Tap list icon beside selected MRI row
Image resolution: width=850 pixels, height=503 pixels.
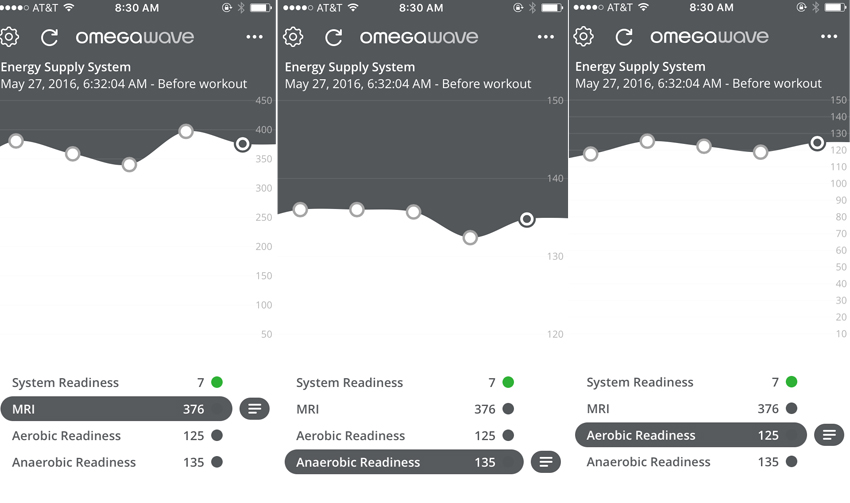pyautogui.click(x=255, y=409)
